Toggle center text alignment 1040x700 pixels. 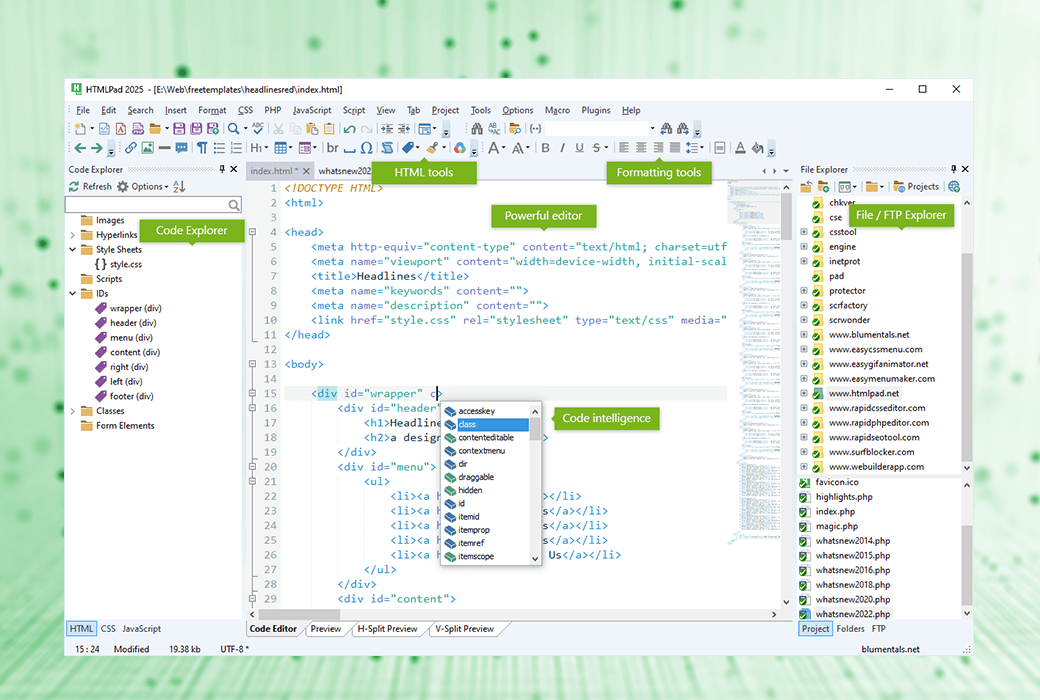641,148
